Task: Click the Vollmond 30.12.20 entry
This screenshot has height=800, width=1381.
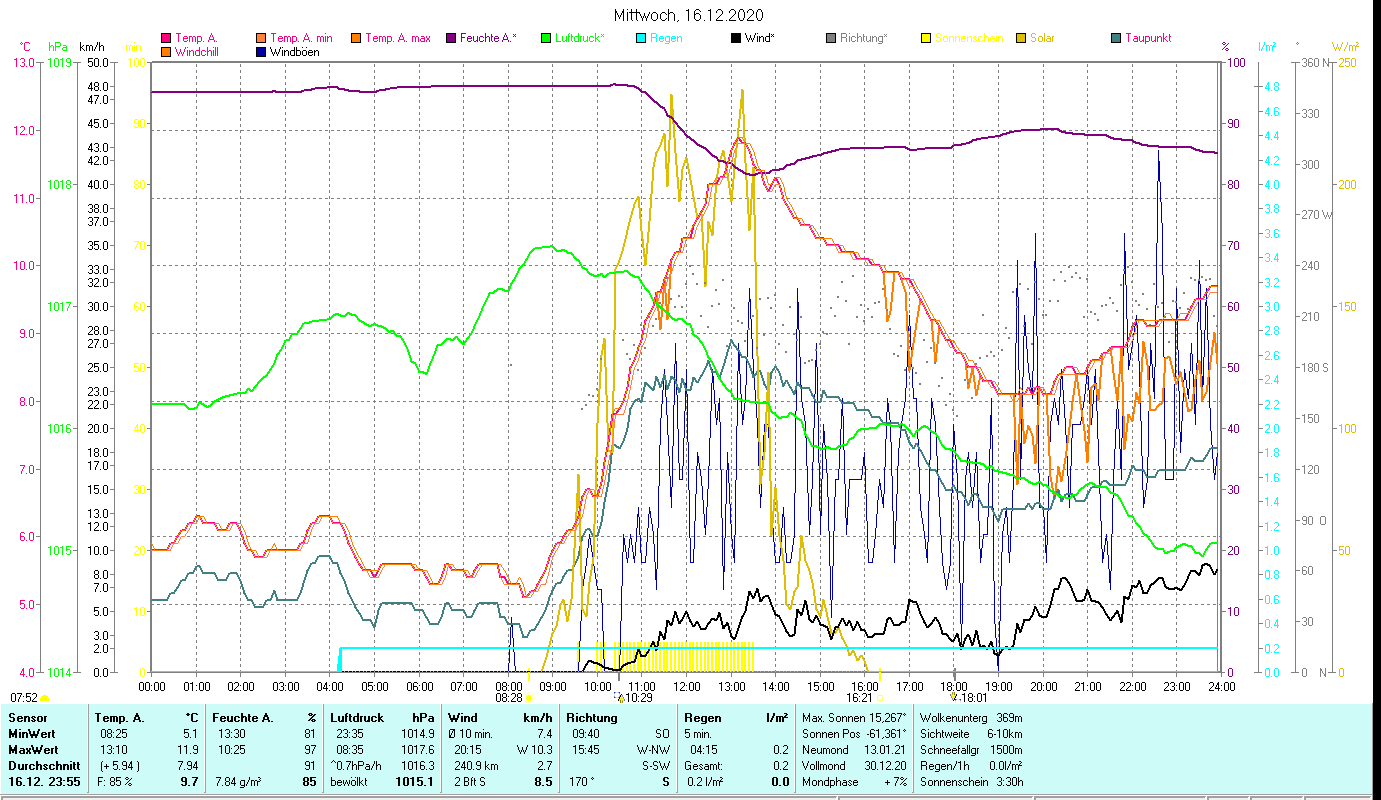Action: coord(853,766)
